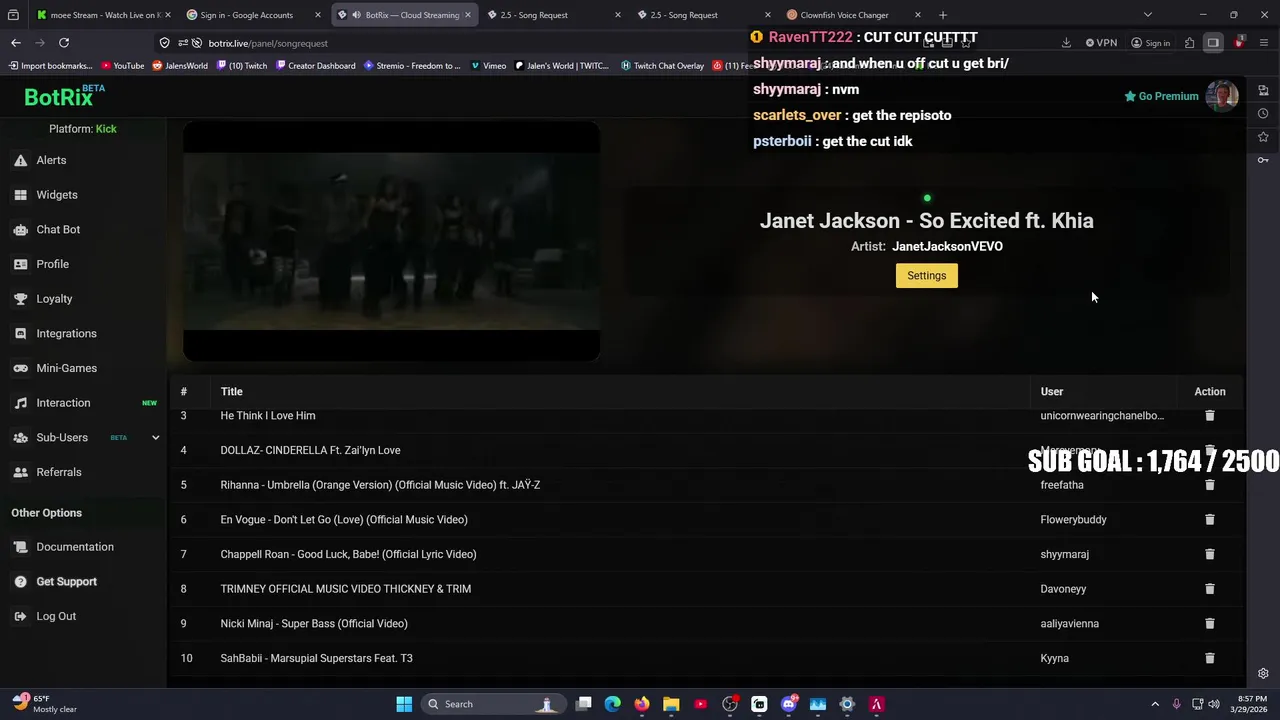
Task: Open the Loyalty section
Action: pyautogui.click(x=54, y=299)
